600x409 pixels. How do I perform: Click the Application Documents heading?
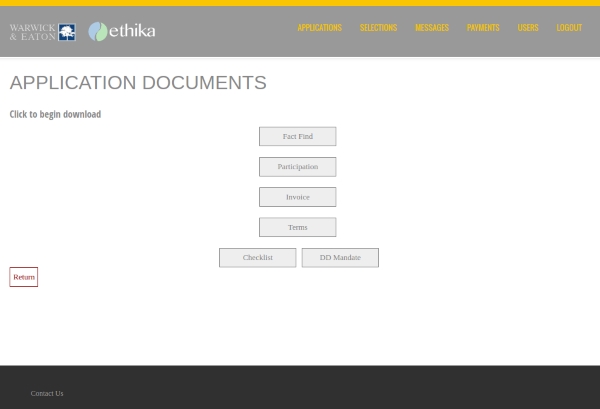tap(138, 83)
